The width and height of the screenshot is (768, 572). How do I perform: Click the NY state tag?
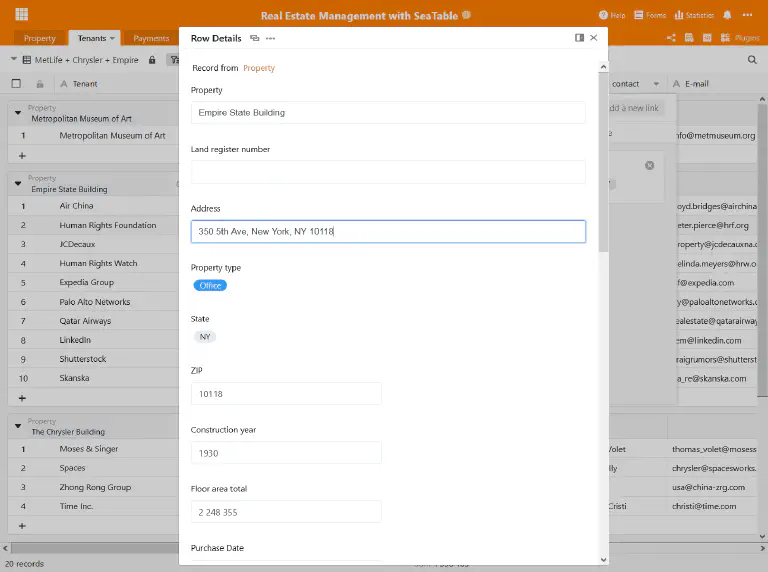pyautogui.click(x=205, y=337)
